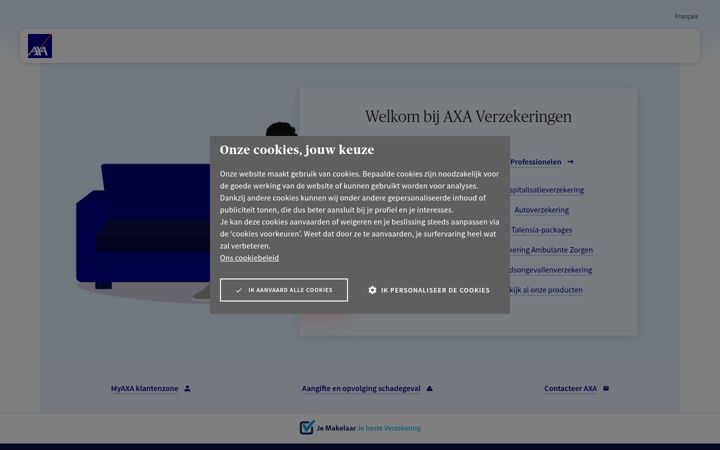Accept all cookies with 'Ik aanvaard alle cookies'
The height and width of the screenshot is (450, 720).
coord(284,290)
